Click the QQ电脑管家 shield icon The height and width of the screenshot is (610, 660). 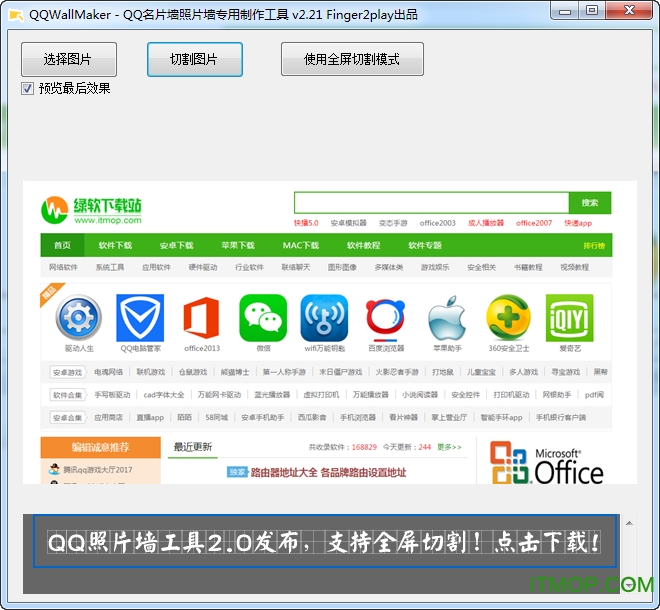[x=140, y=317]
